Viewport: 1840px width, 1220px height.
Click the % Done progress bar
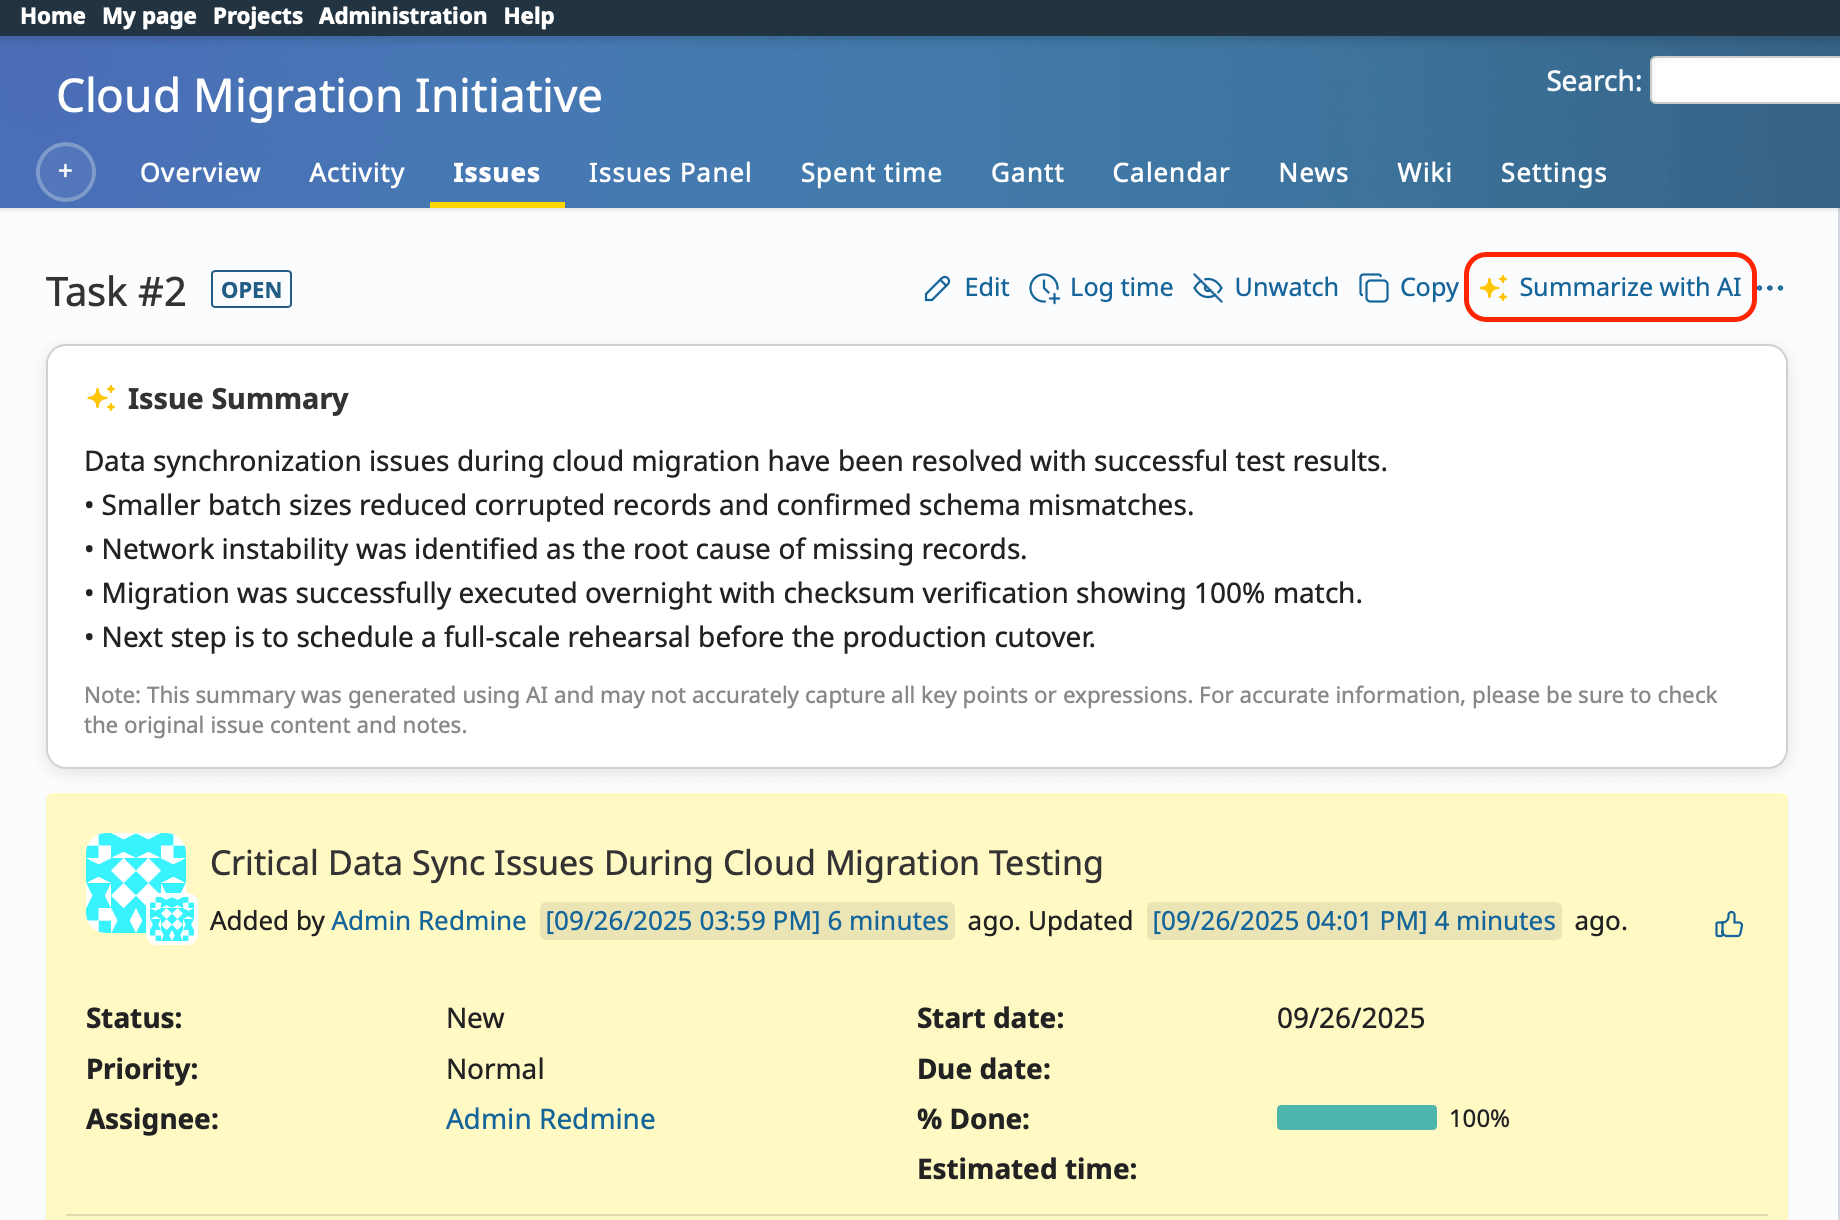click(x=1356, y=1118)
